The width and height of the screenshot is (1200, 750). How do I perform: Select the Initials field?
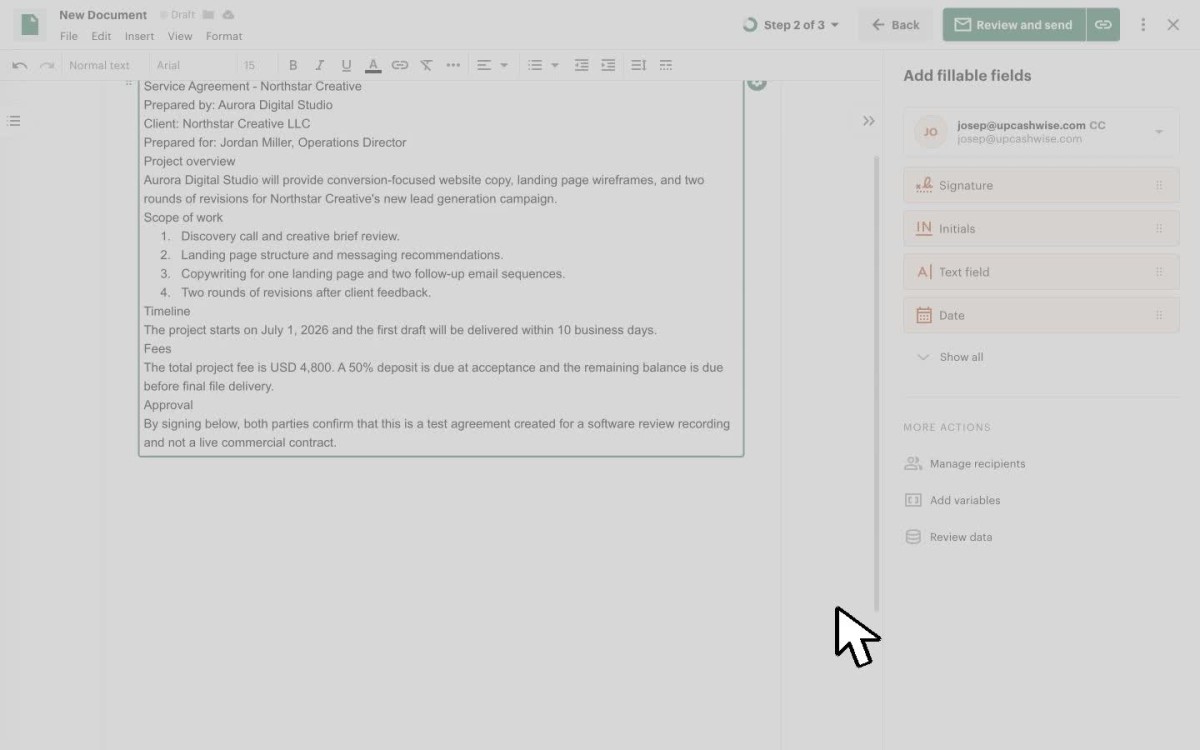[x=1041, y=229]
